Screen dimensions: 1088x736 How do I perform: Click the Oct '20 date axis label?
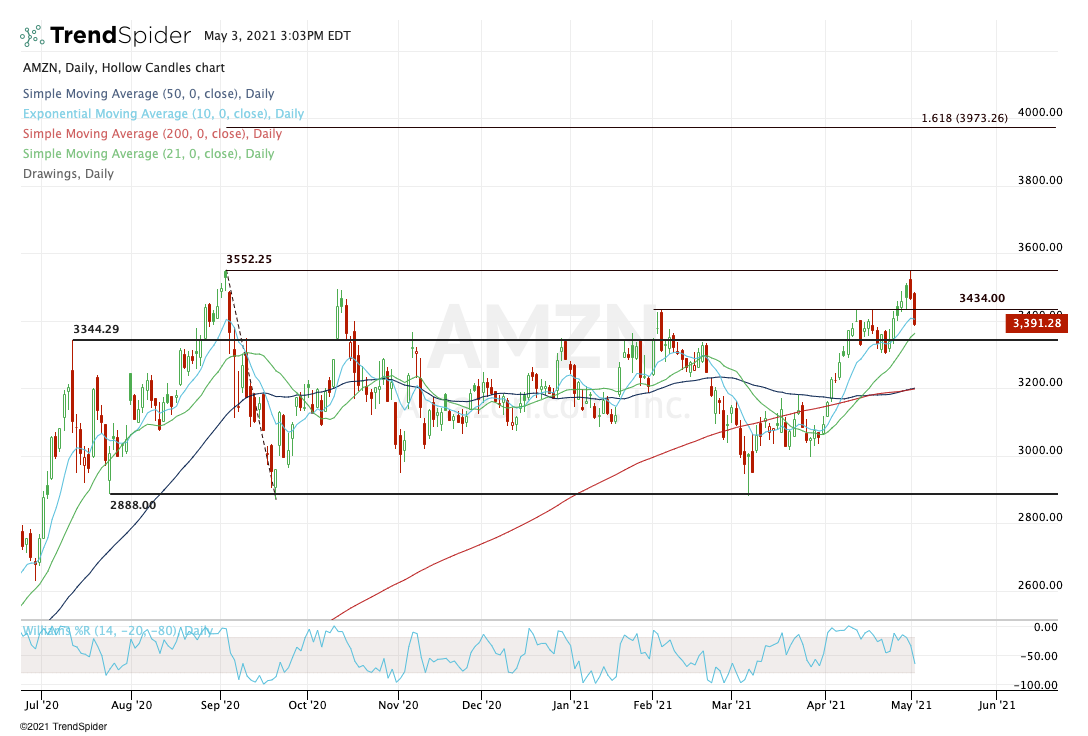pos(307,705)
